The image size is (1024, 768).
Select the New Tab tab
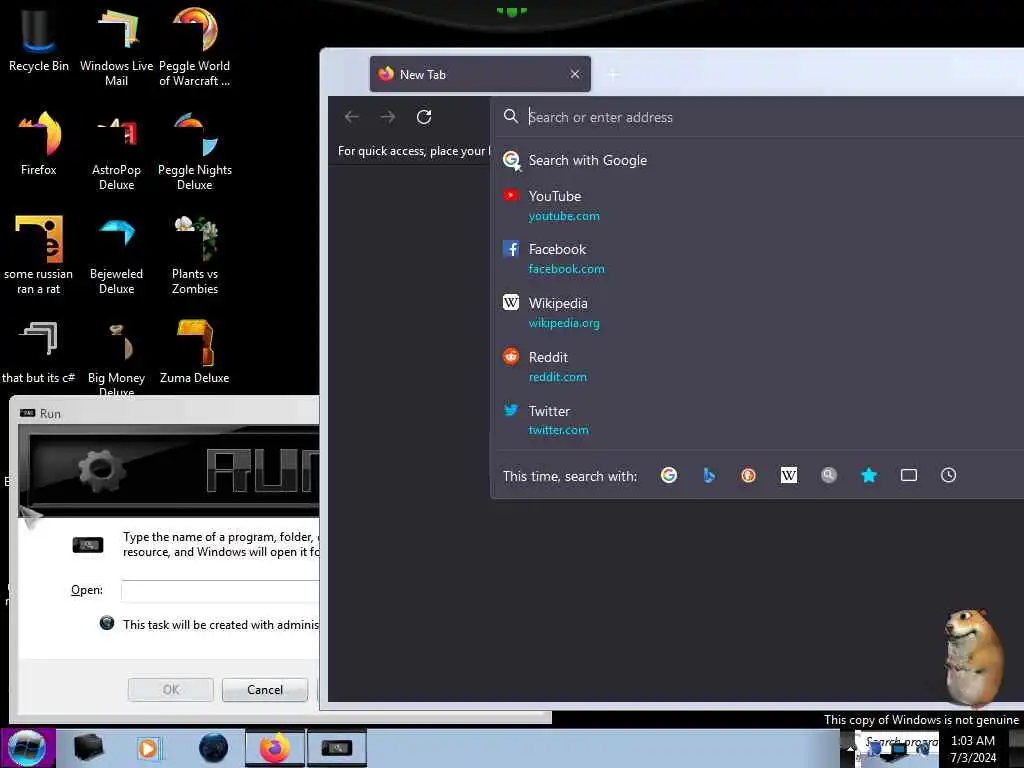[x=480, y=74]
